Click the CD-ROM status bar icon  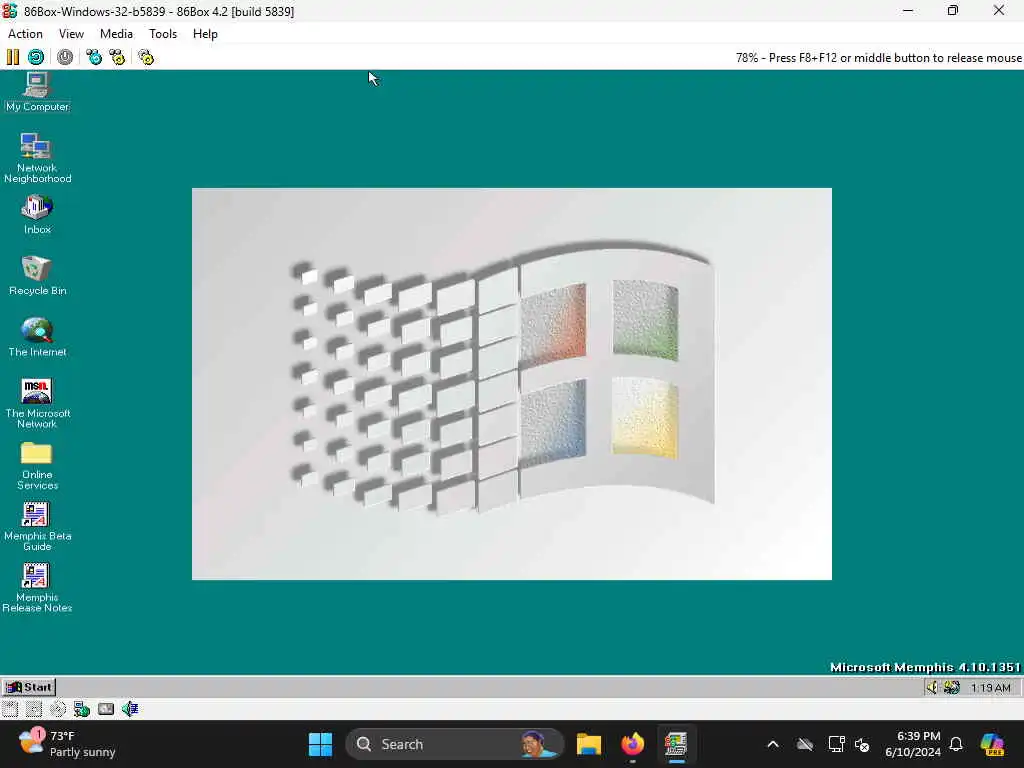[x=58, y=709]
